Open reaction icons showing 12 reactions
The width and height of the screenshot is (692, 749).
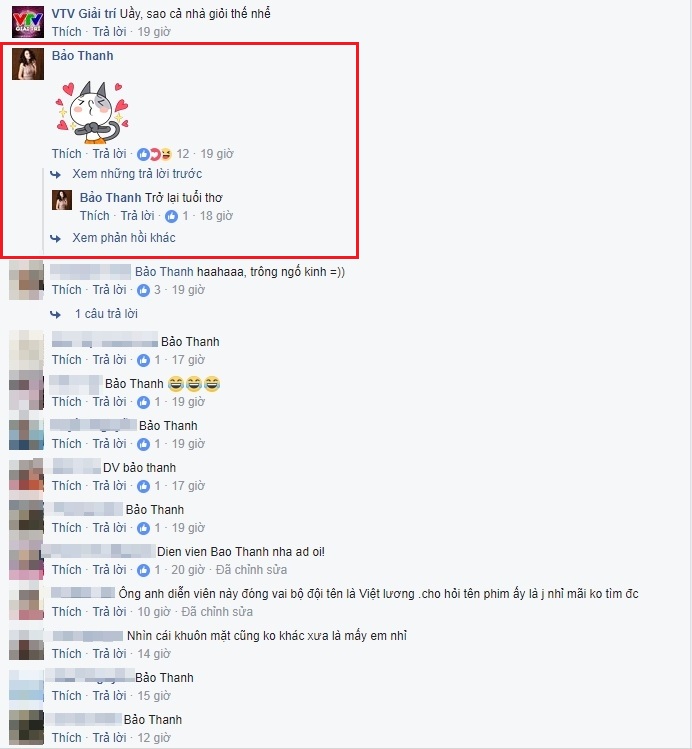coord(154,154)
